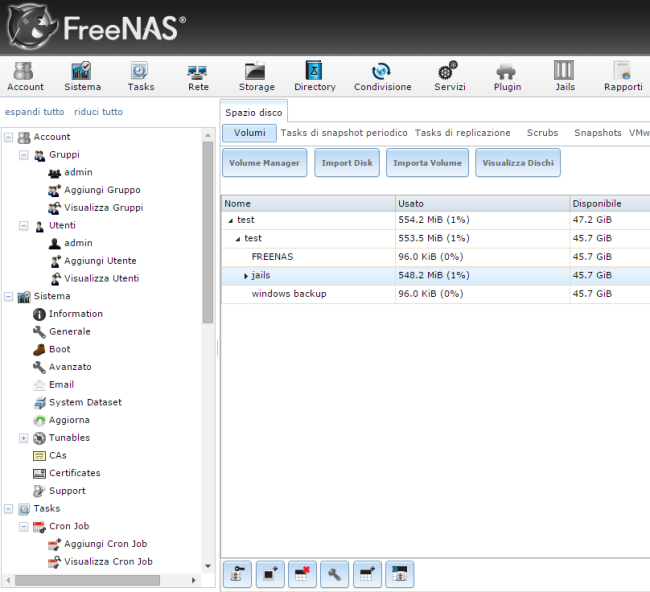Viewport: 650px width, 592px height.
Task: Click the Email envelope icon in the tree
Action: pos(39,385)
